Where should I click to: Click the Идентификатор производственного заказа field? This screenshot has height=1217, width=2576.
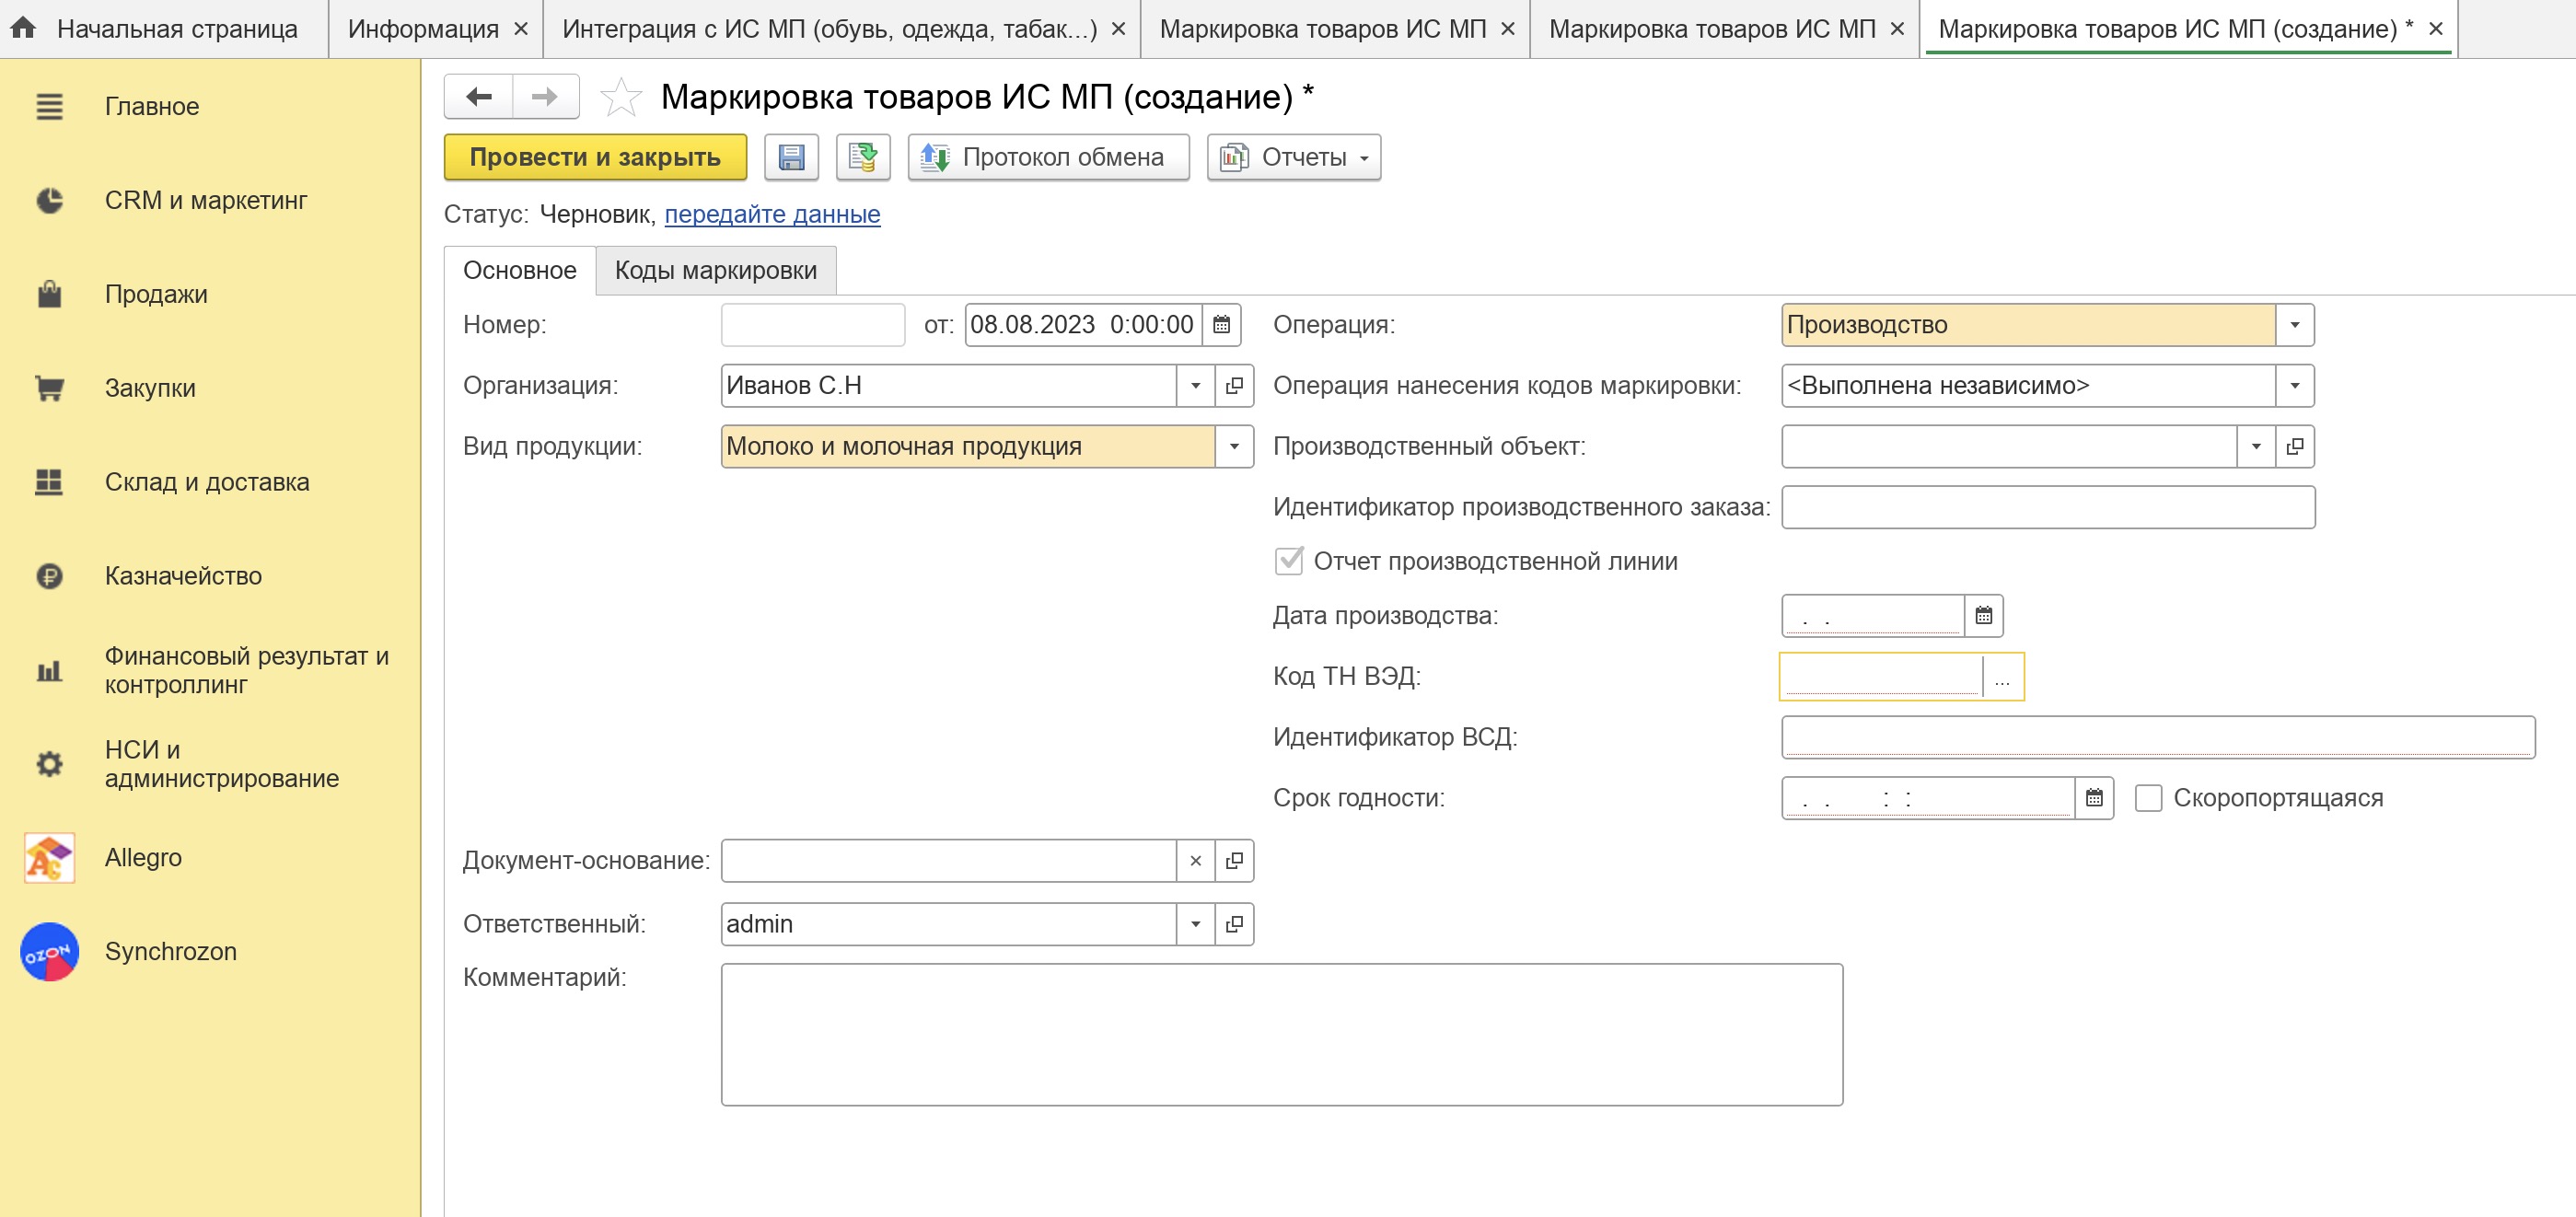(2048, 508)
